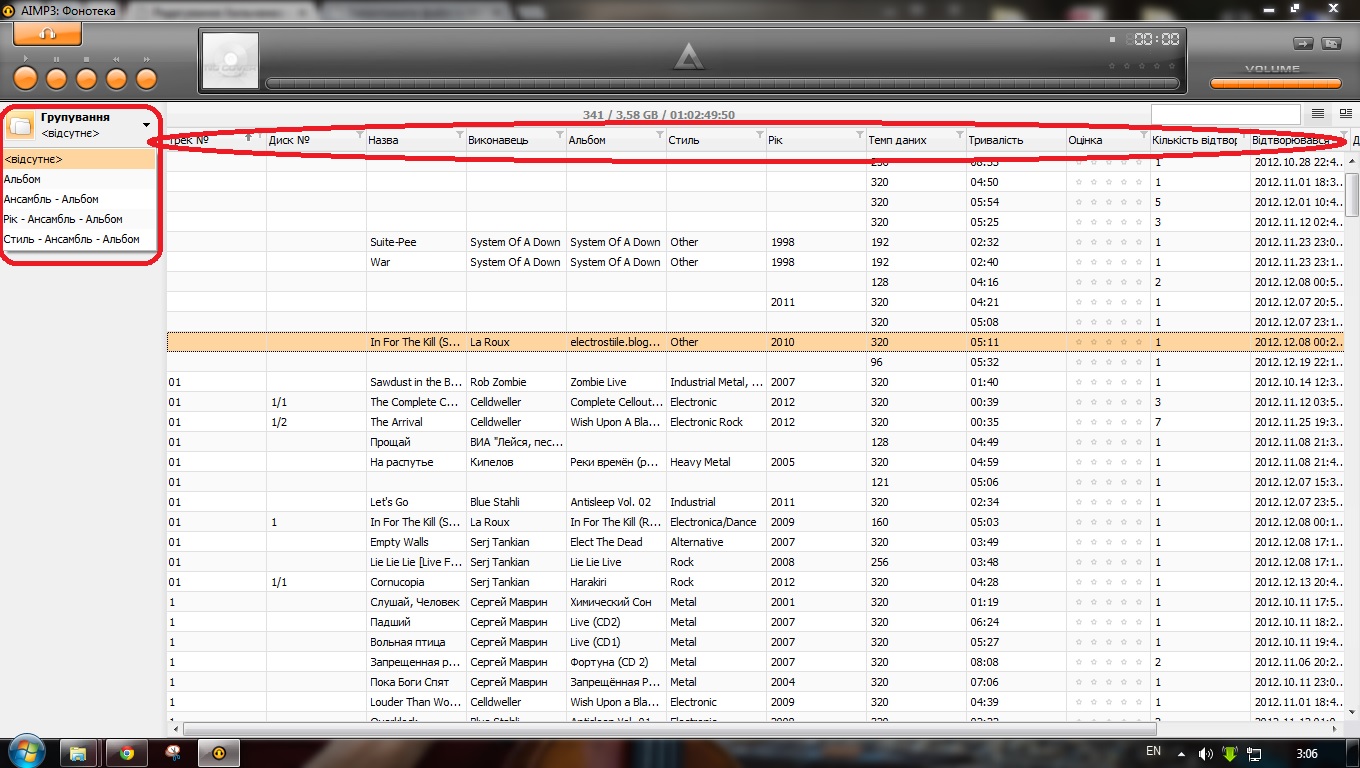Sort by Тривалість column header

point(1016,140)
